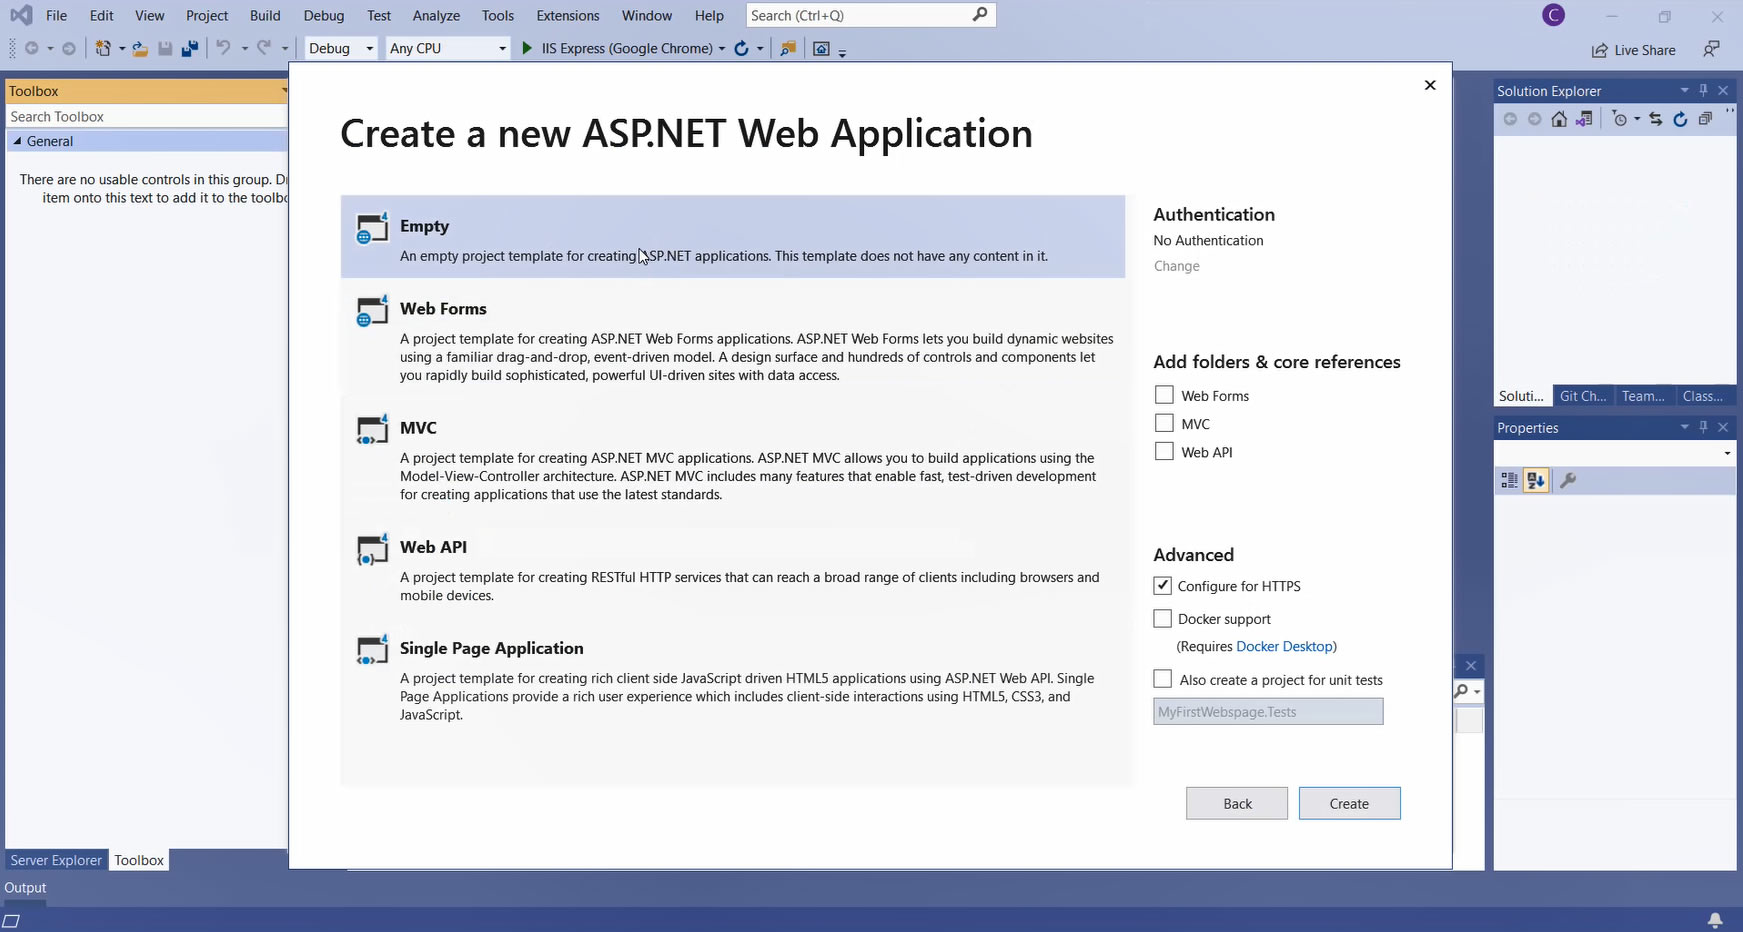
Task: Uncheck Configure for HTTPS
Action: [x=1162, y=586]
